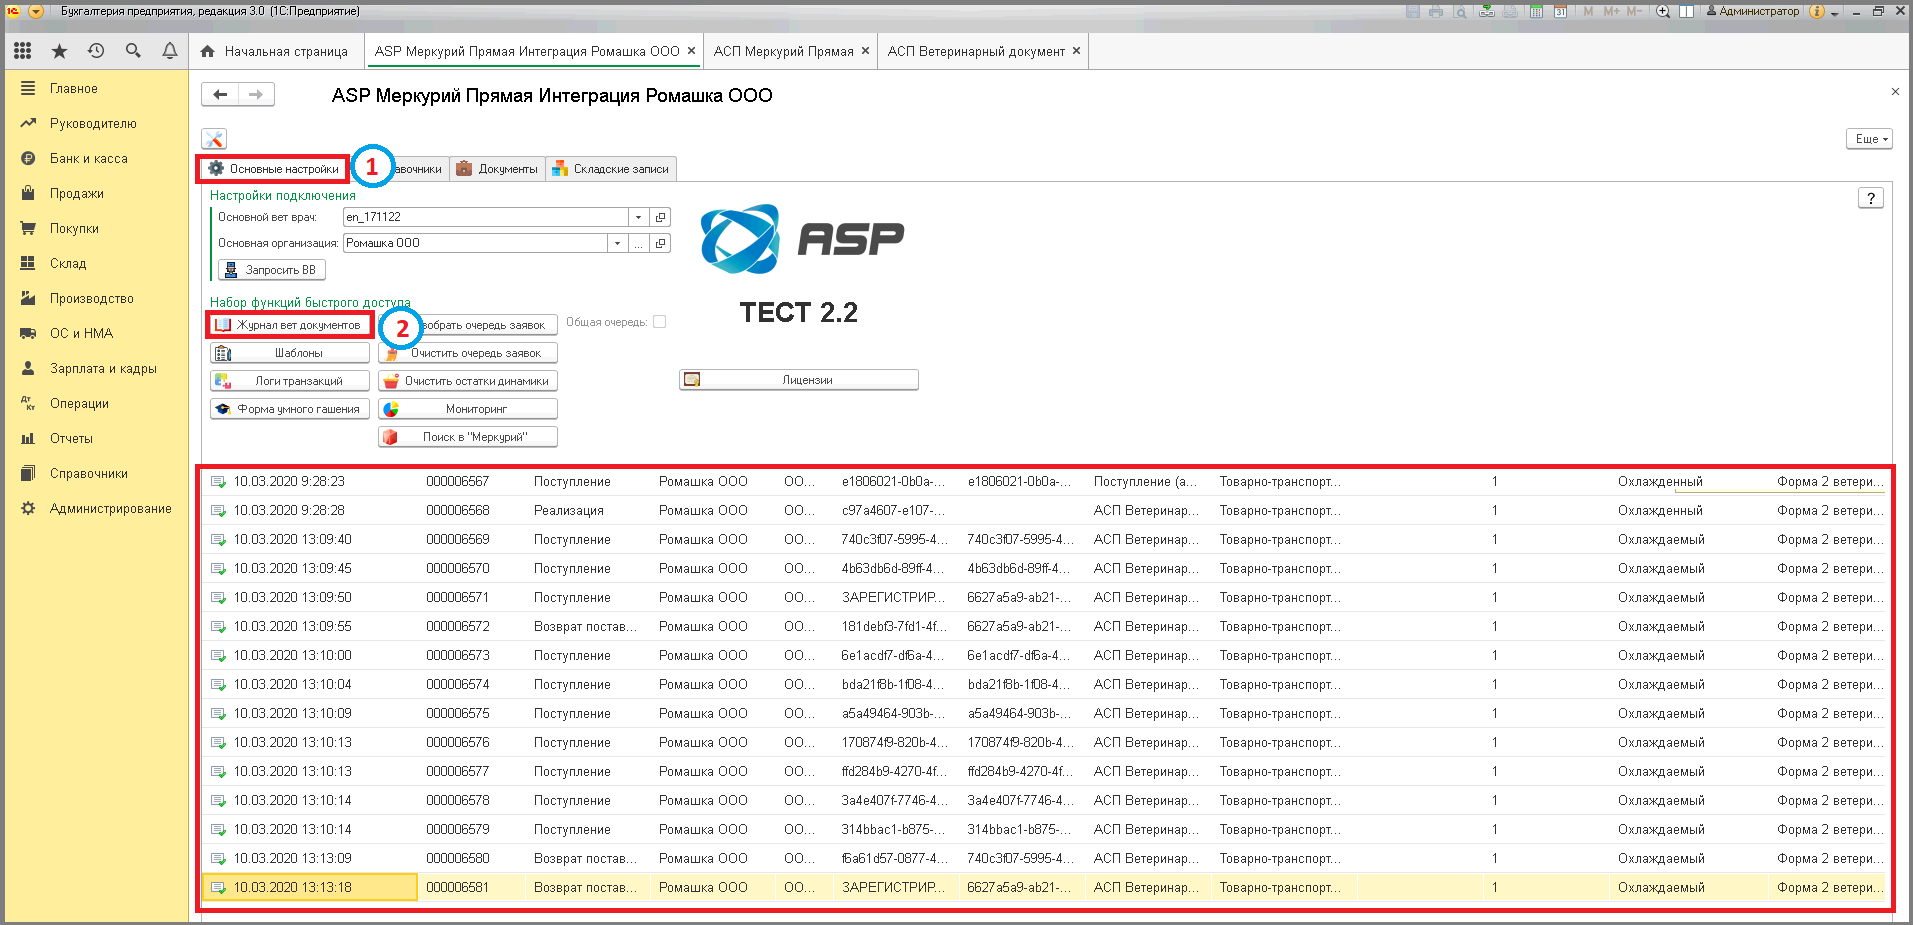Open Журнал вет документов

[x=290, y=325]
